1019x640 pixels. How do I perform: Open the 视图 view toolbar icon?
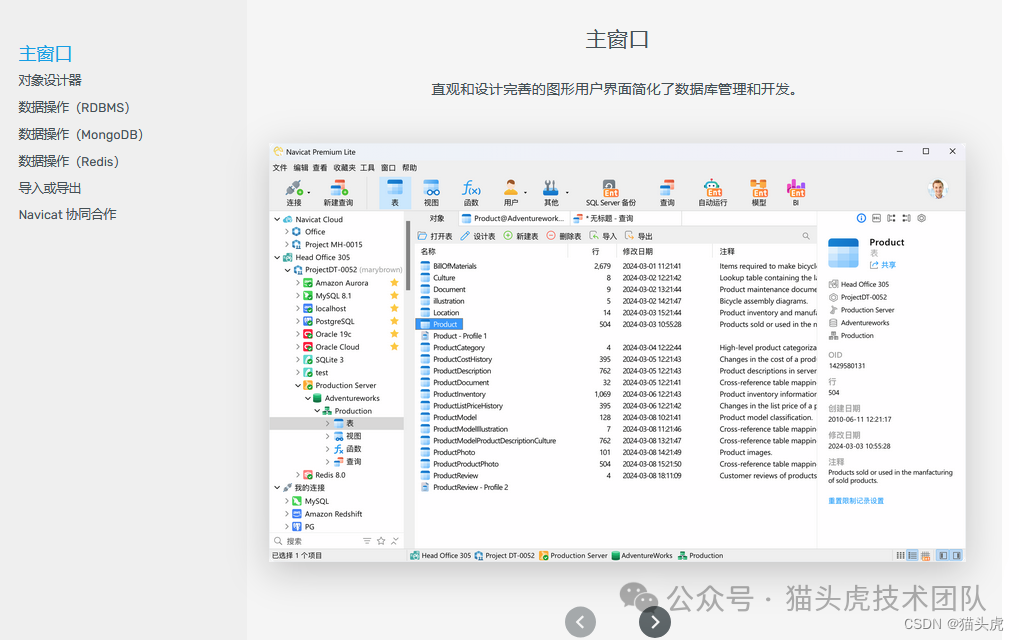(x=432, y=193)
